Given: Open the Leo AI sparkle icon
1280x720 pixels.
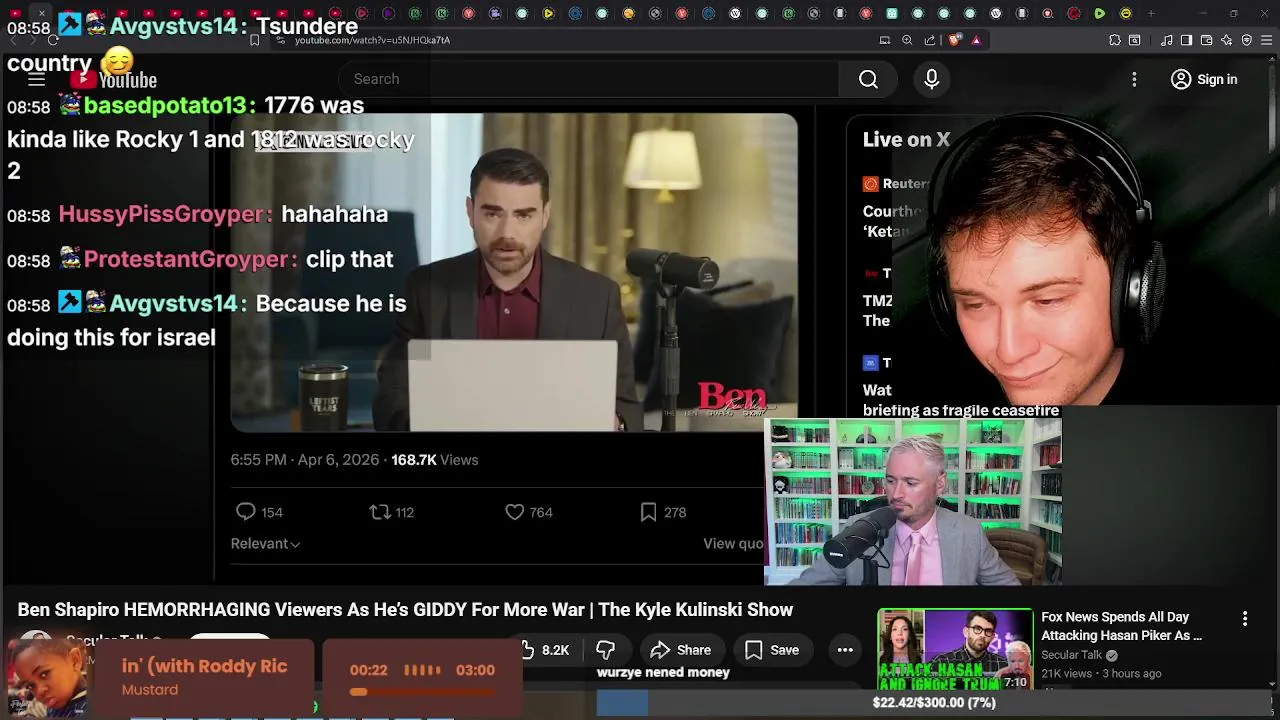Looking at the screenshot, I should point(1226,40).
